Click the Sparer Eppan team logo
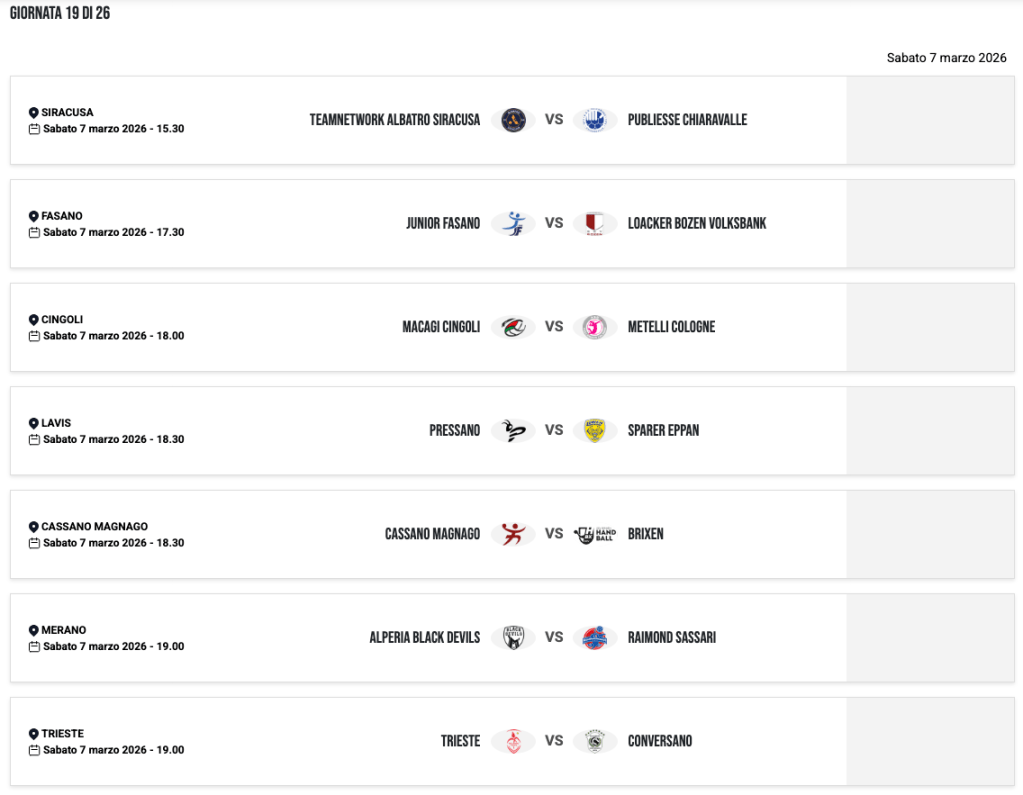1023x795 pixels. [595, 430]
